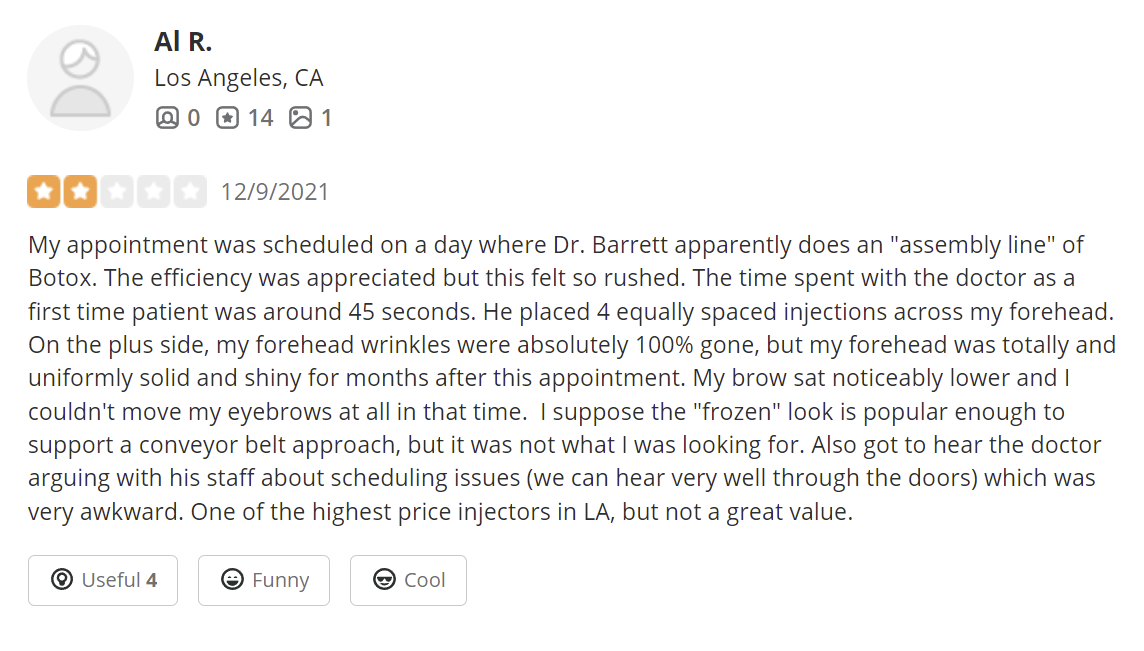The width and height of the screenshot is (1144, 651).
Task: Click the Useful vote count number 4
Action: (x=151, y=580)
